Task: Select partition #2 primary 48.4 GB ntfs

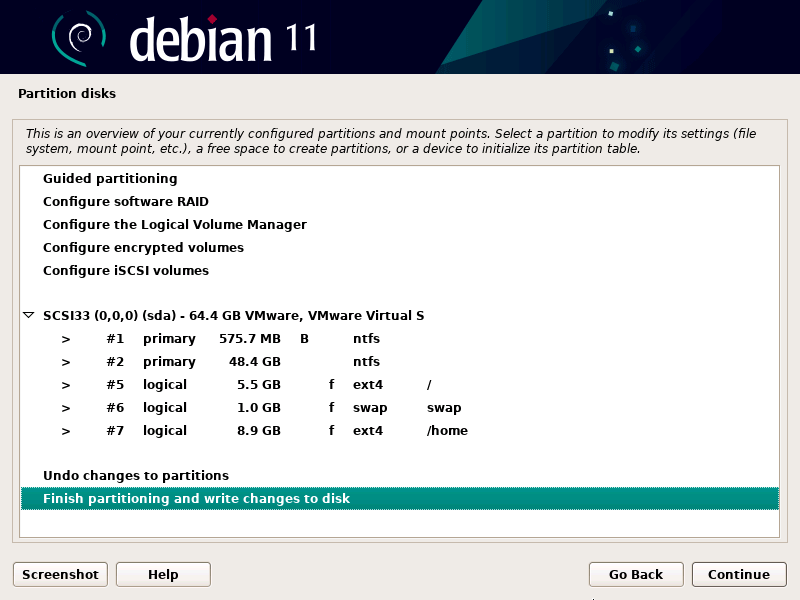Action: pos(399,362)
